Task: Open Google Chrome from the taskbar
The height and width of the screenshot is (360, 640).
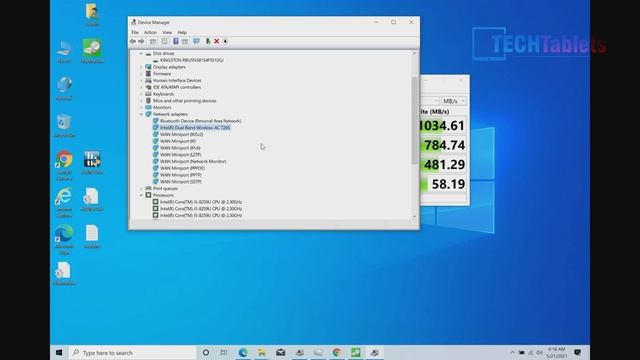Action: (x=337, y=352)
